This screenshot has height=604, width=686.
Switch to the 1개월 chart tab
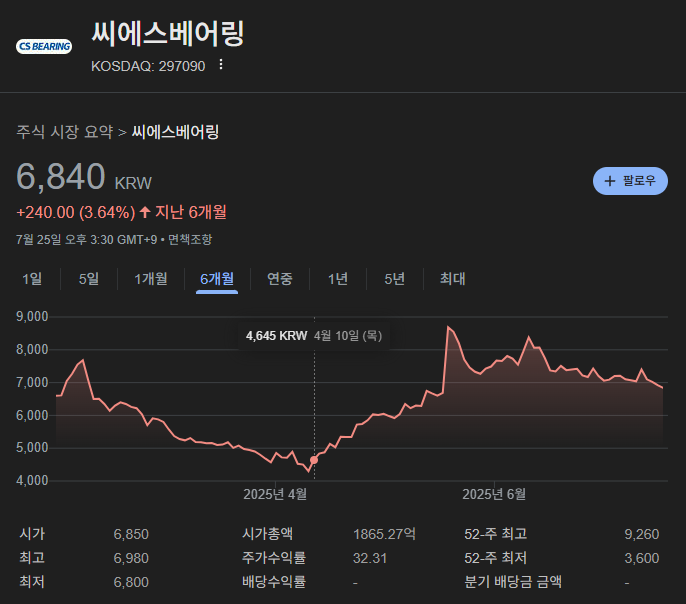tap(151, 279)
